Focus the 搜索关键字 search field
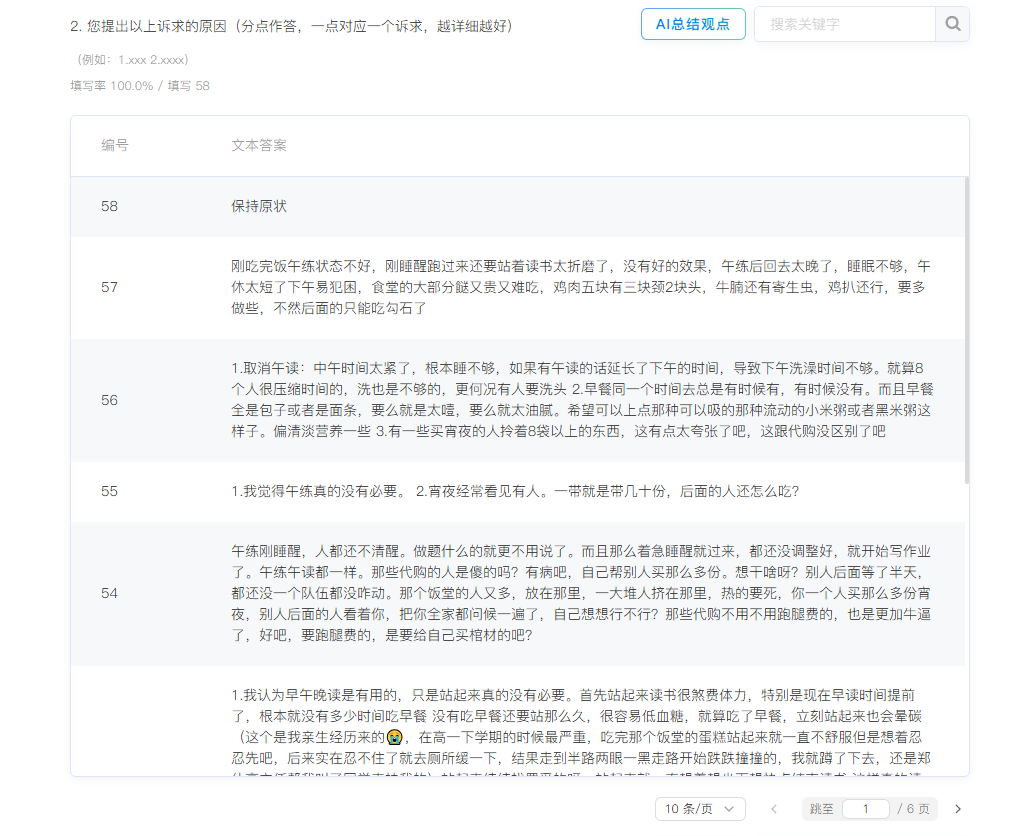This screenshot has width=1010, height=836. coord(845,24)
